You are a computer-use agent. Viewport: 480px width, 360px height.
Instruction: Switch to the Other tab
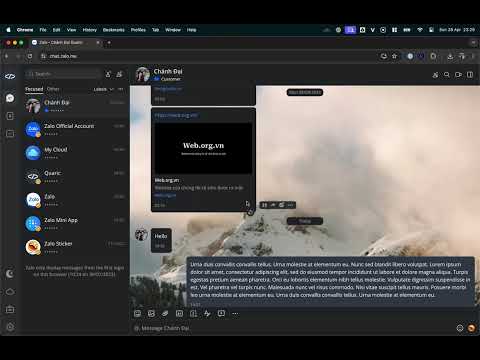click(x=53, y=89)
